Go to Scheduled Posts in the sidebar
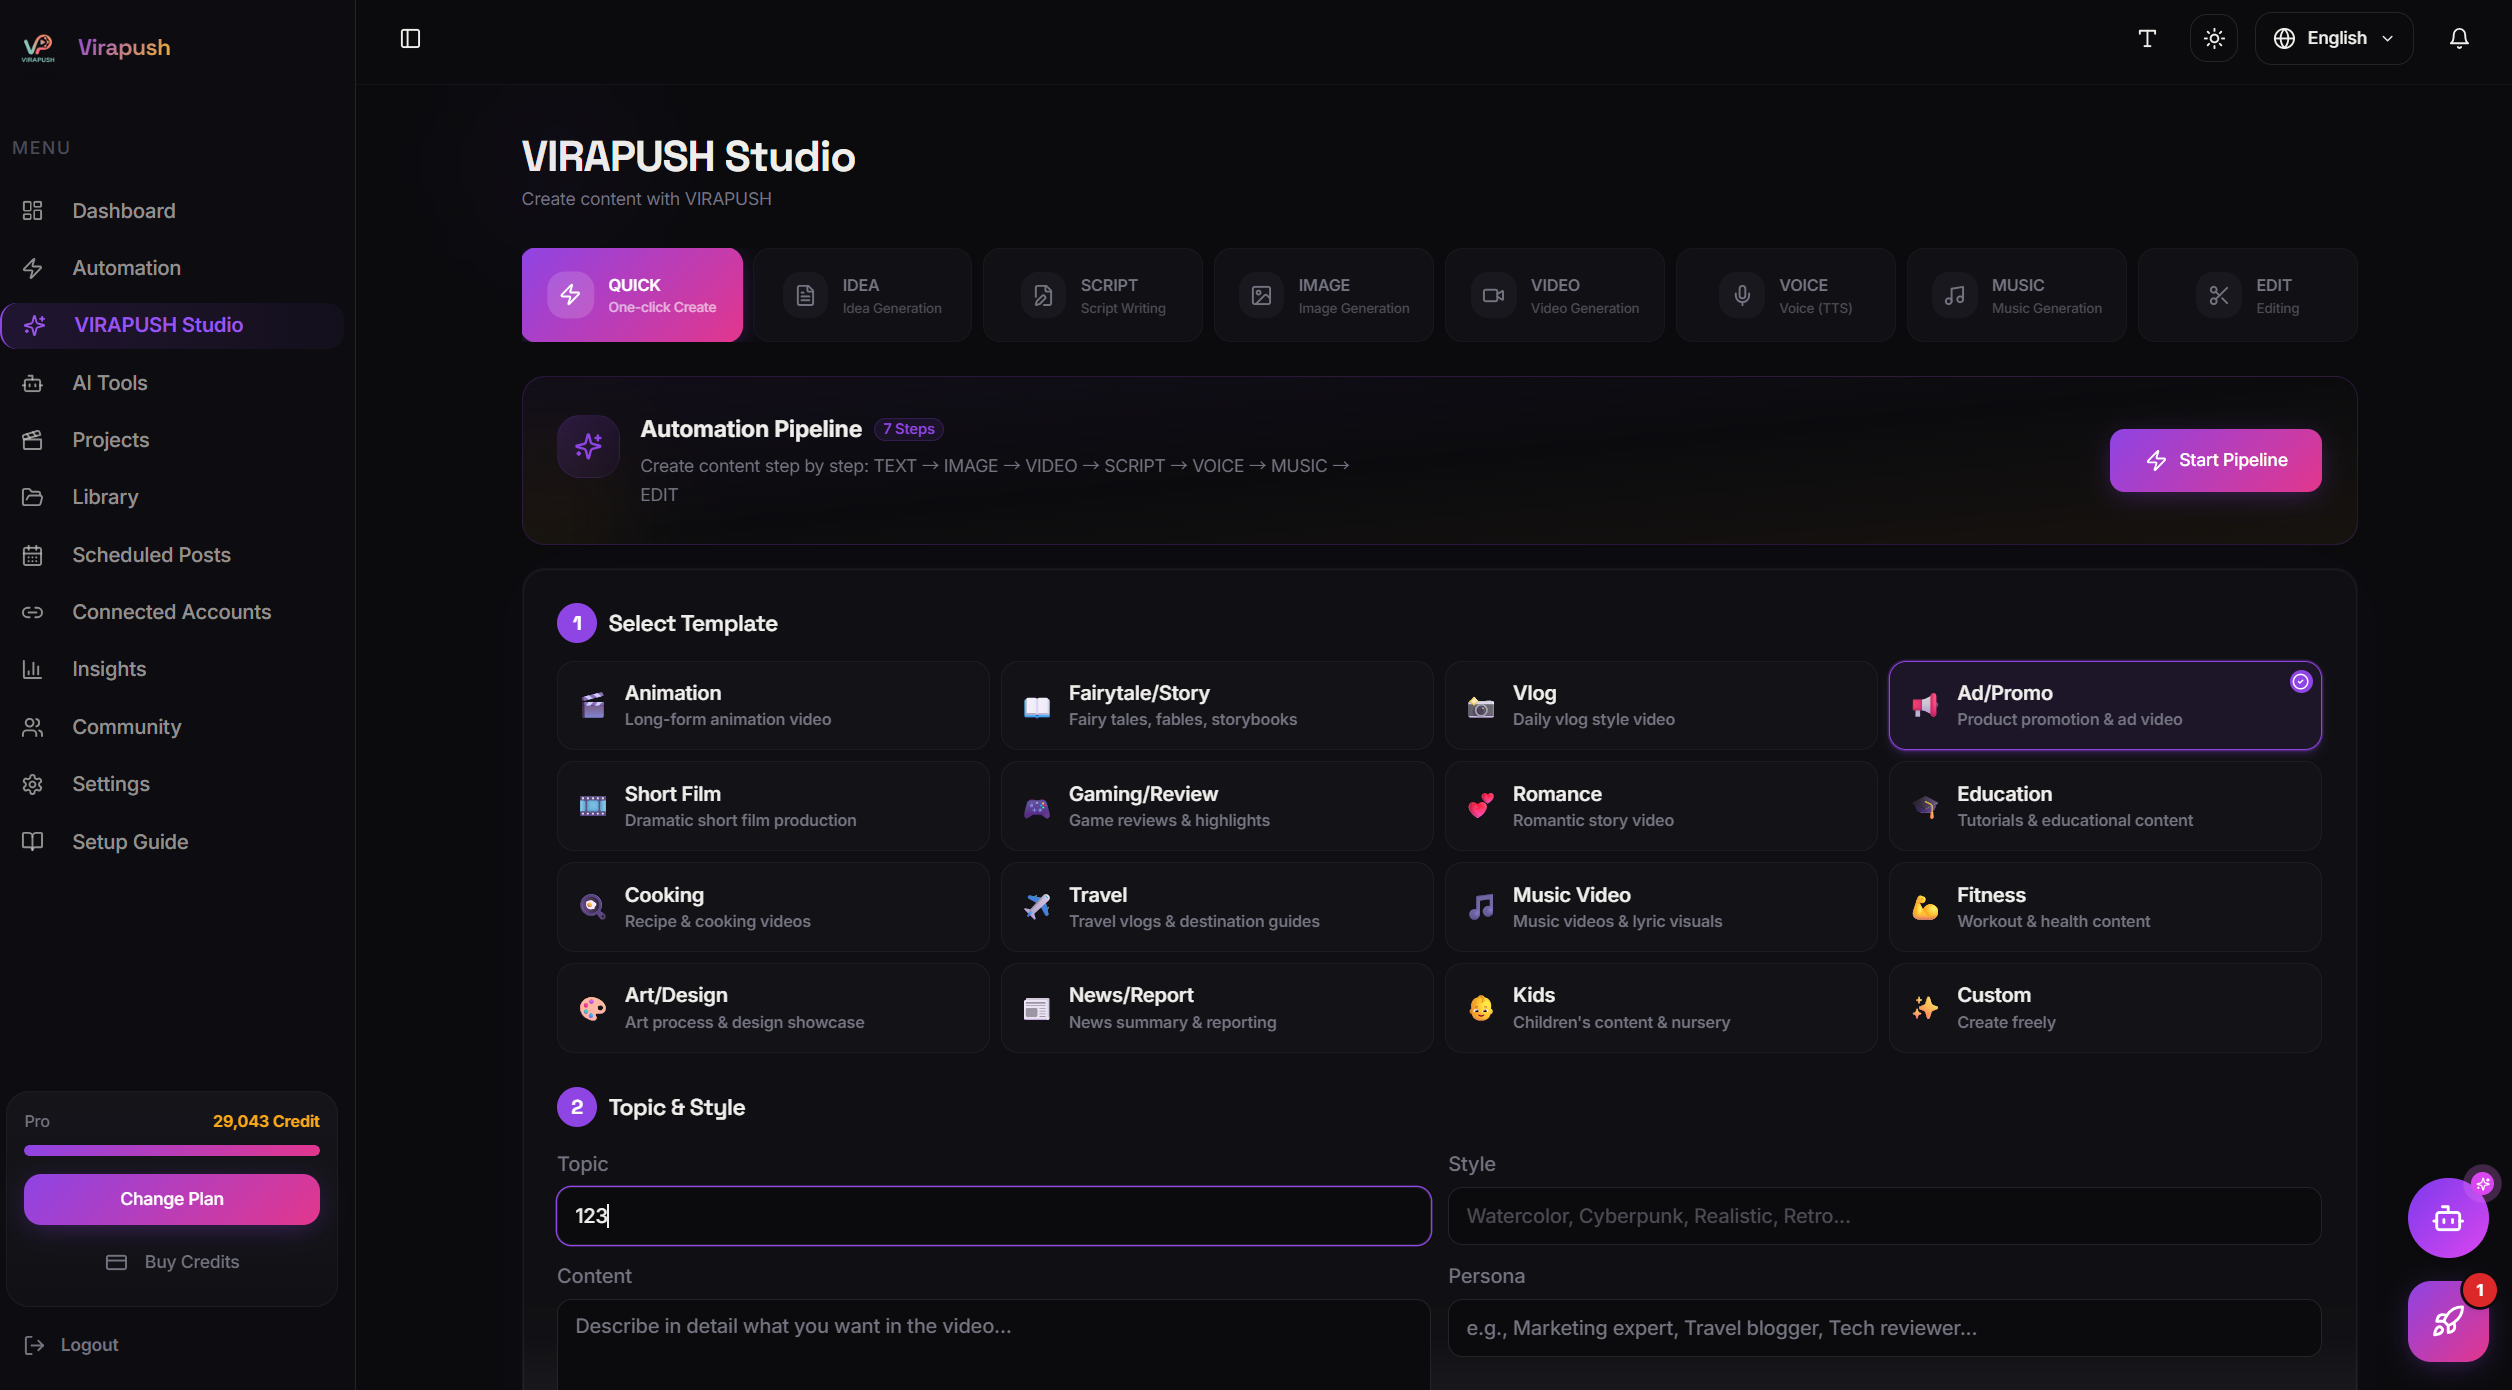Screen dimensions: 2512x1390 (151, 554)
